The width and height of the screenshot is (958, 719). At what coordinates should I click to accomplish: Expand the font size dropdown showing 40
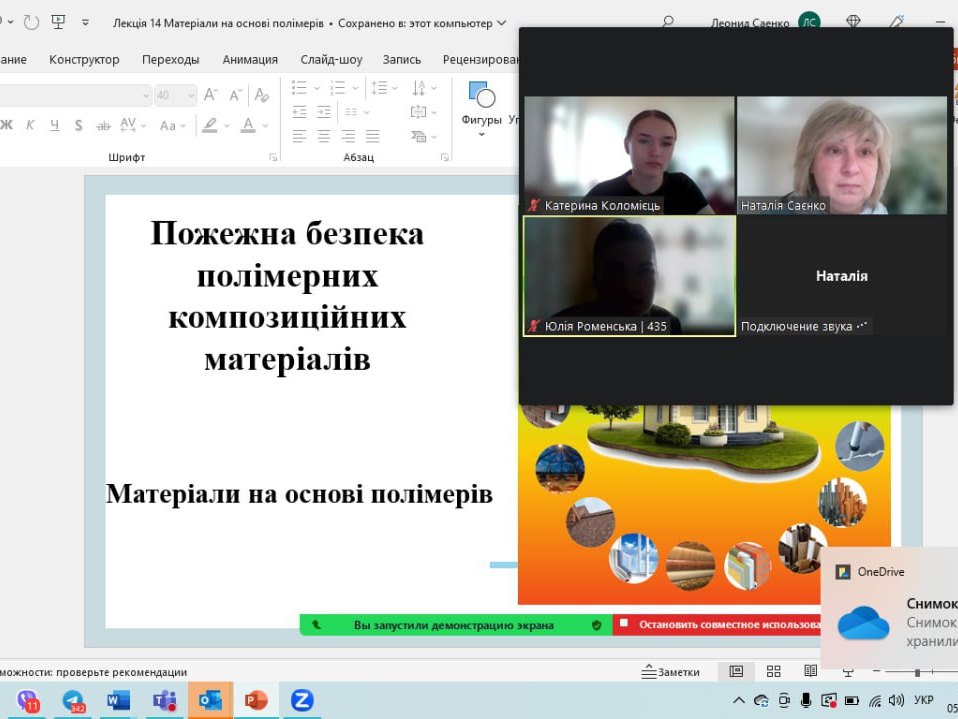(189, 95)
